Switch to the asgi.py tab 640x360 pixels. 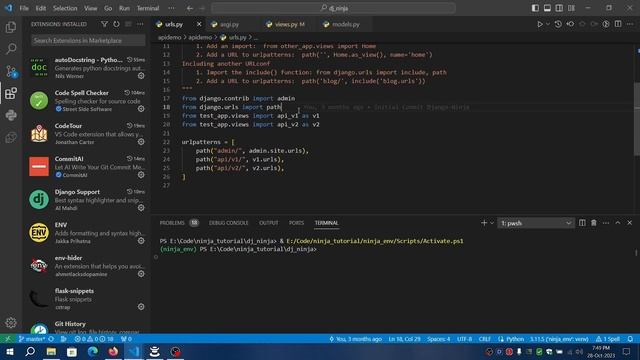[x=229, y=24]
